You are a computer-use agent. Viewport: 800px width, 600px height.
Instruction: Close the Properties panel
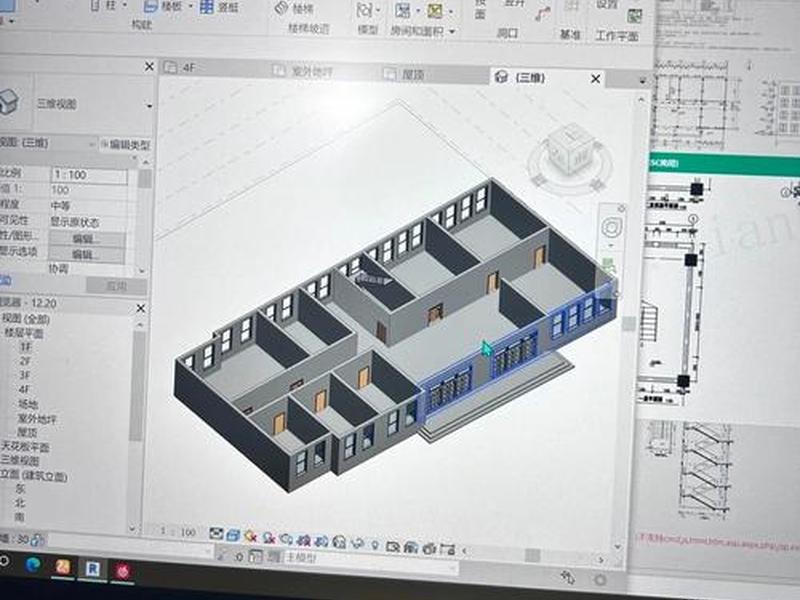149,66
